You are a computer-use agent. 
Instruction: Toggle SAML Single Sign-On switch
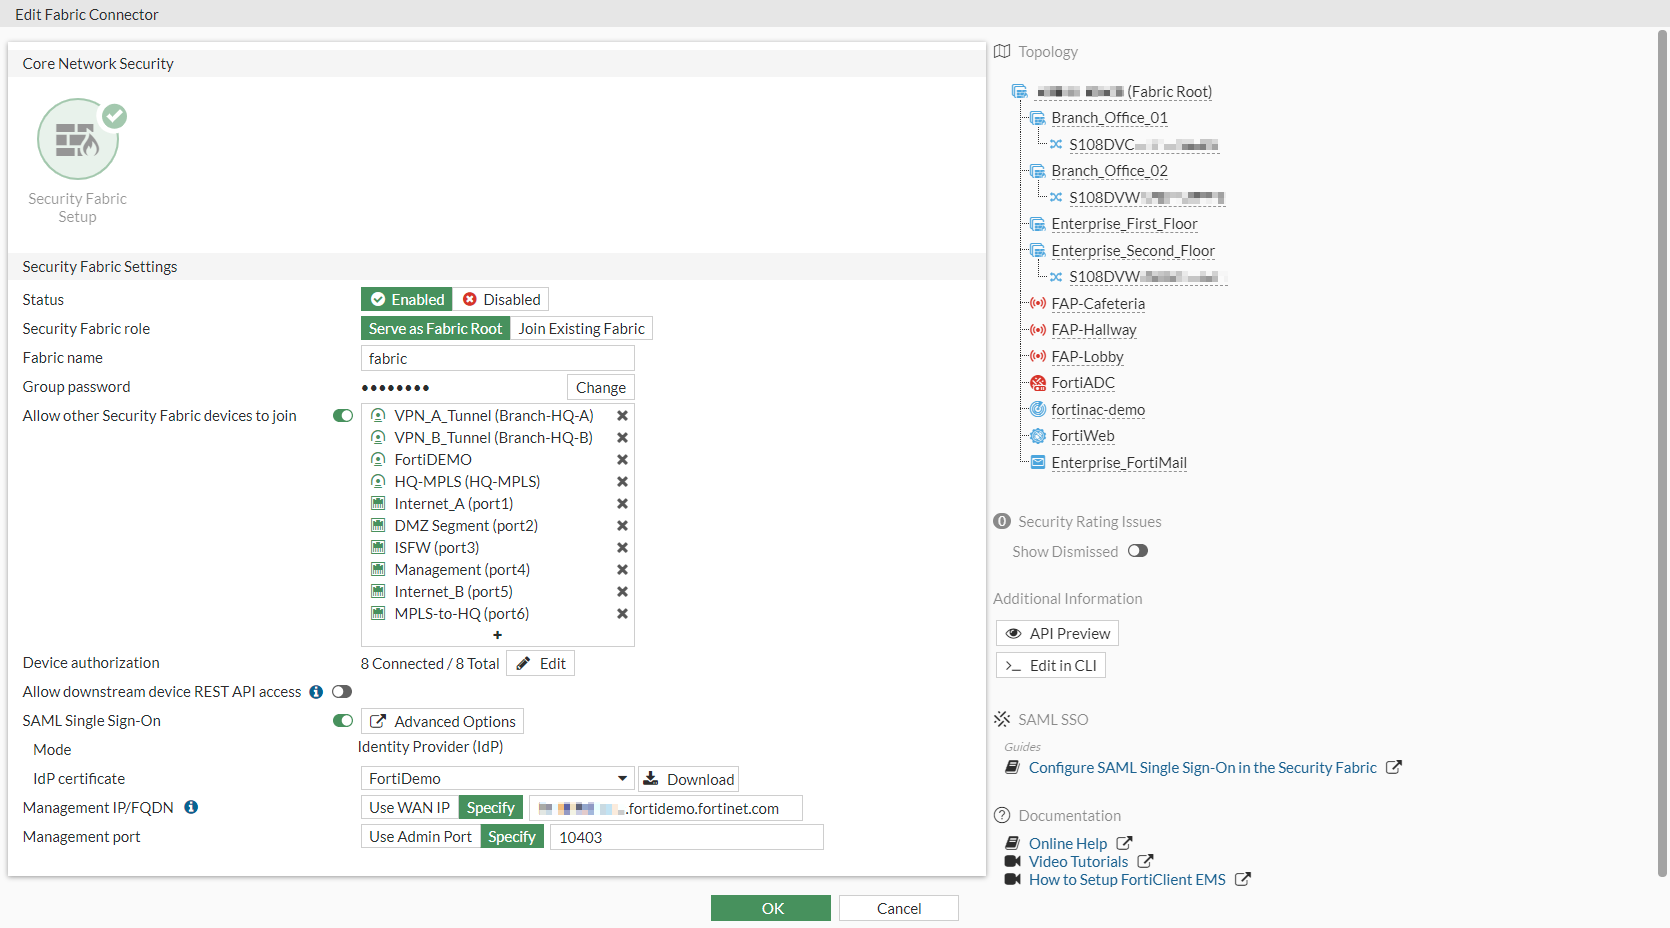click(343, 721)
